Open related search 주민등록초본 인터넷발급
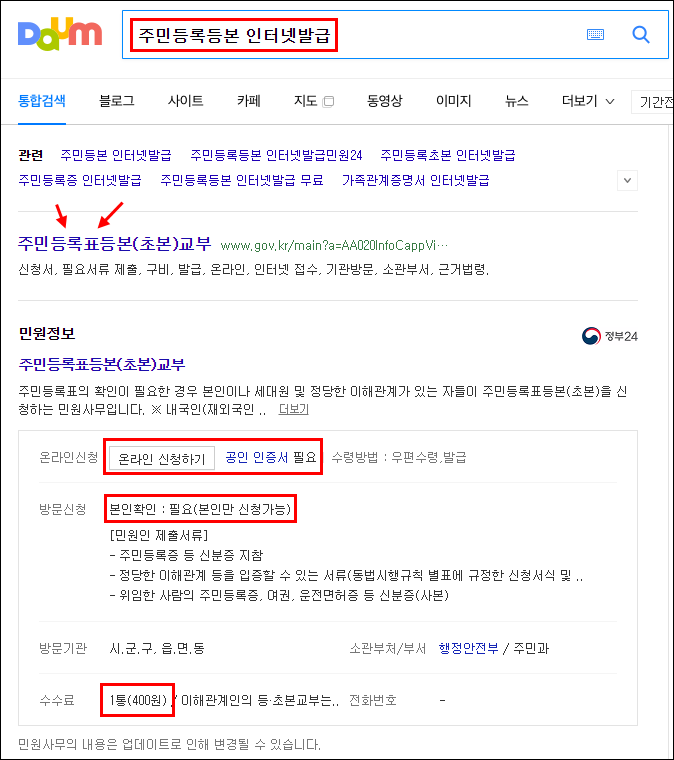 point(448,155)
